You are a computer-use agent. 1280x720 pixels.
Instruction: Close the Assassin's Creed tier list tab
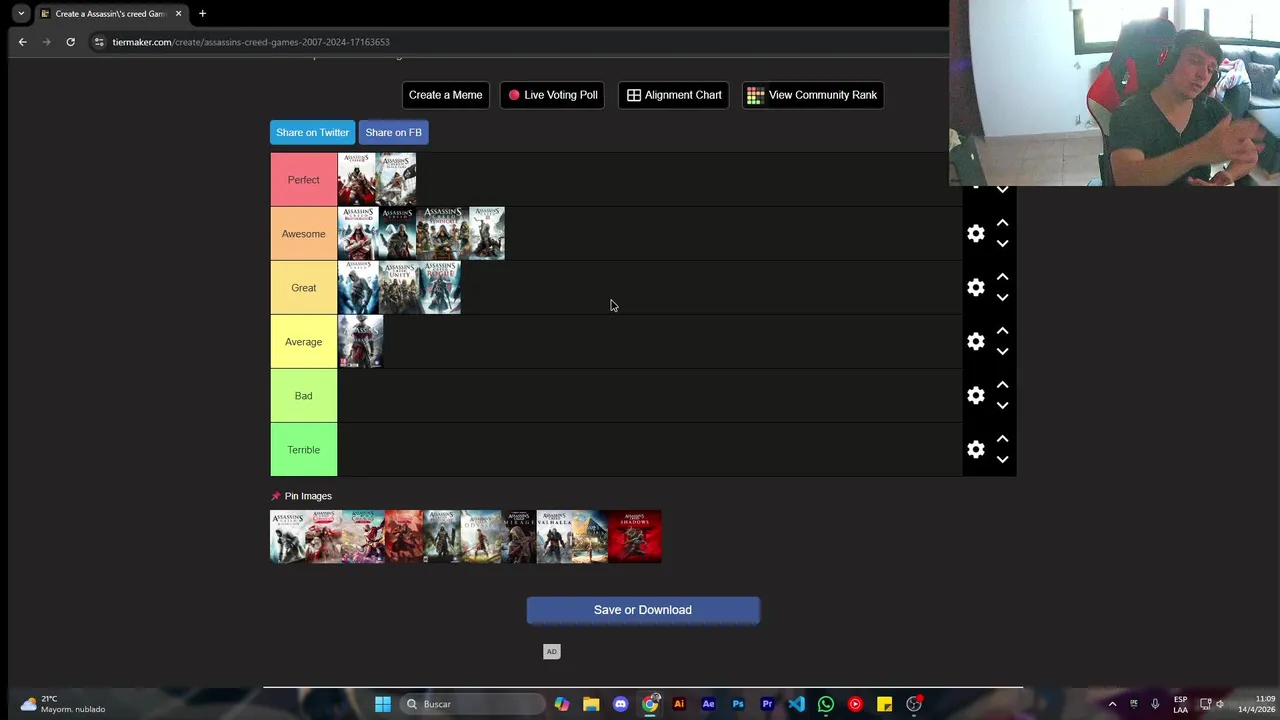click(178, 14)
